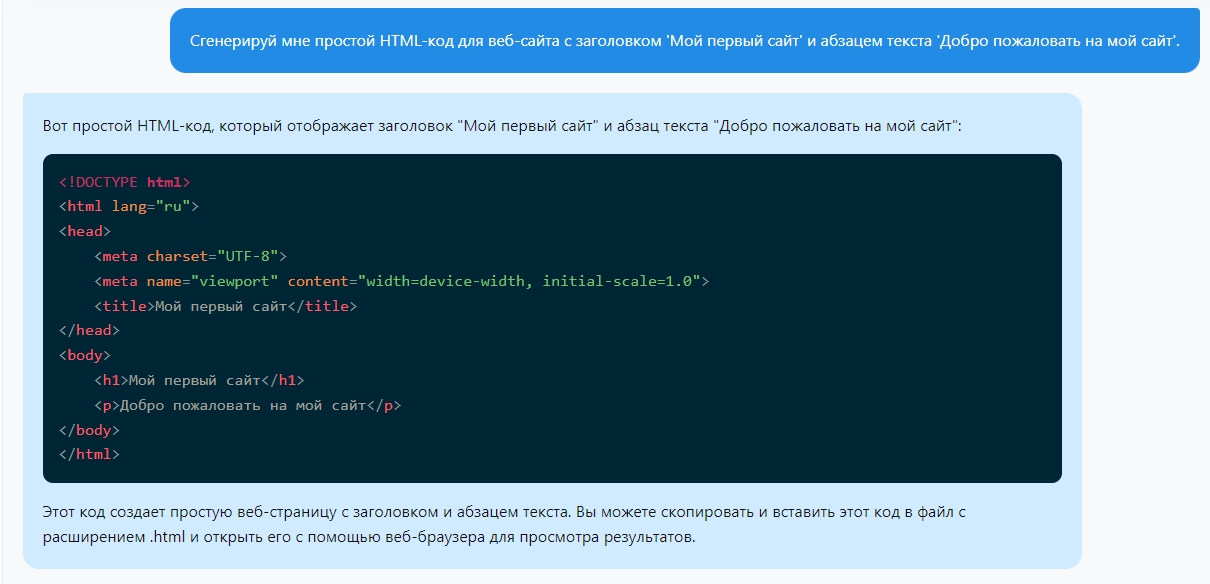Click the opening <head> tag
This screenshot has width=1210, height=584.
[84, 231]
